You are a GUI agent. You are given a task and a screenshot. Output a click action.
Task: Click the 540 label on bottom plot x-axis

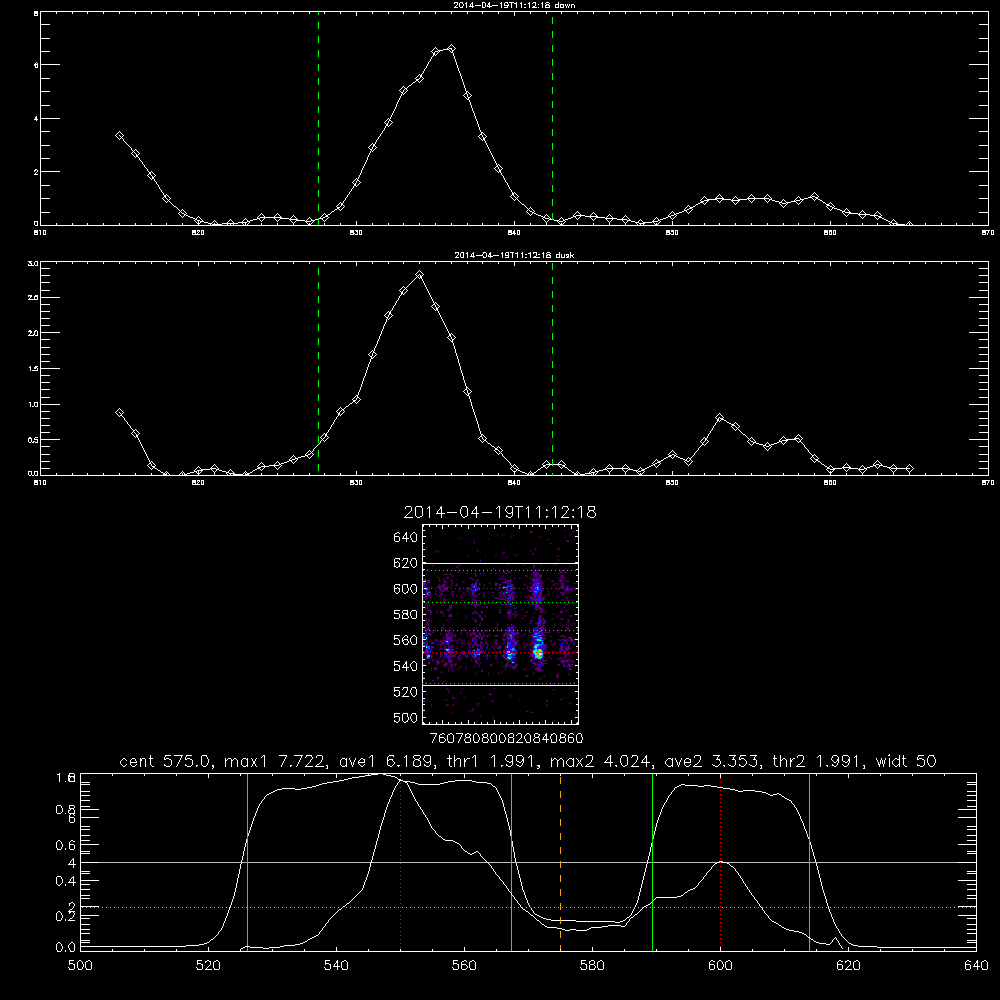click(336, 966)
